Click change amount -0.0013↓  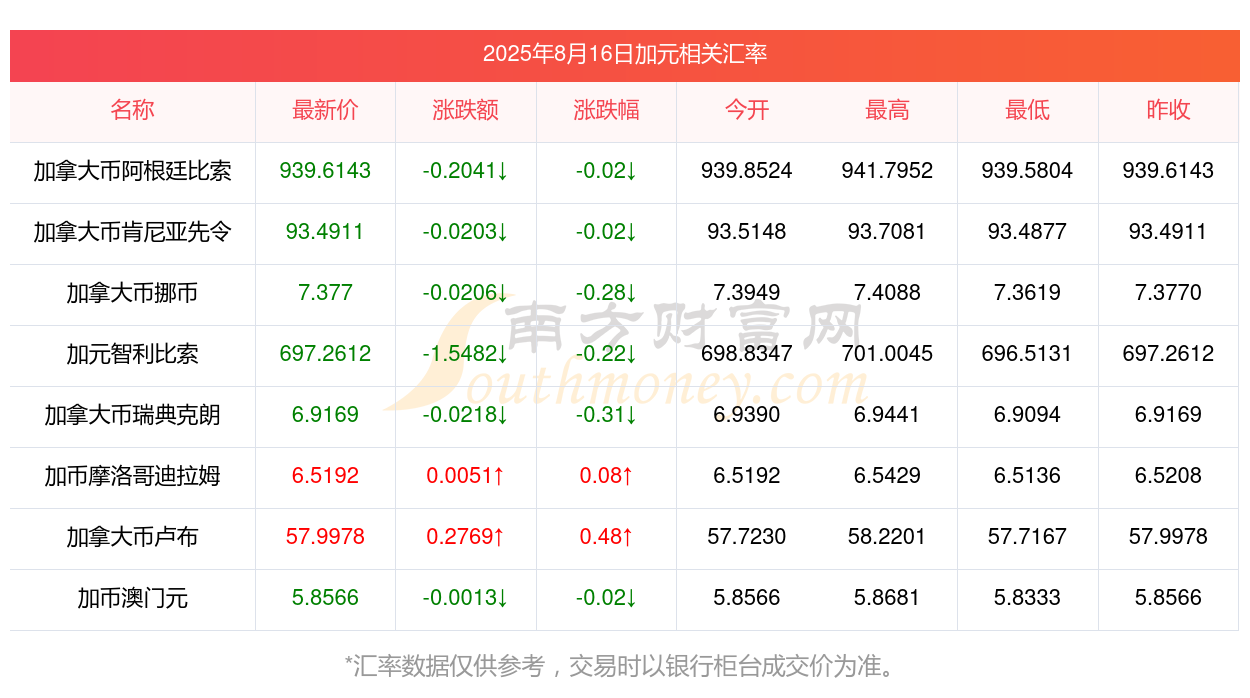(x=466, y=598)
